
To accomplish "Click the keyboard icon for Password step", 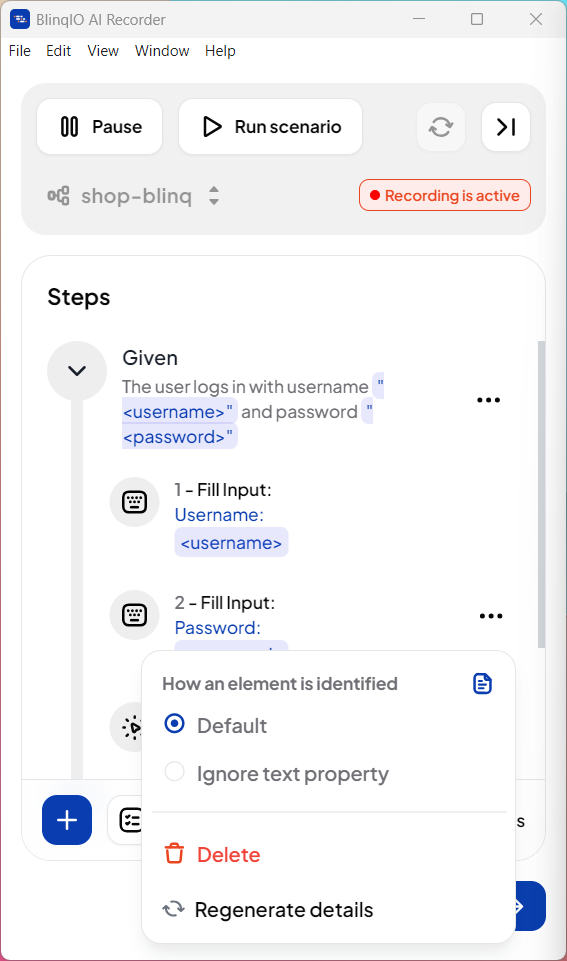I will [x=134, y=615].
